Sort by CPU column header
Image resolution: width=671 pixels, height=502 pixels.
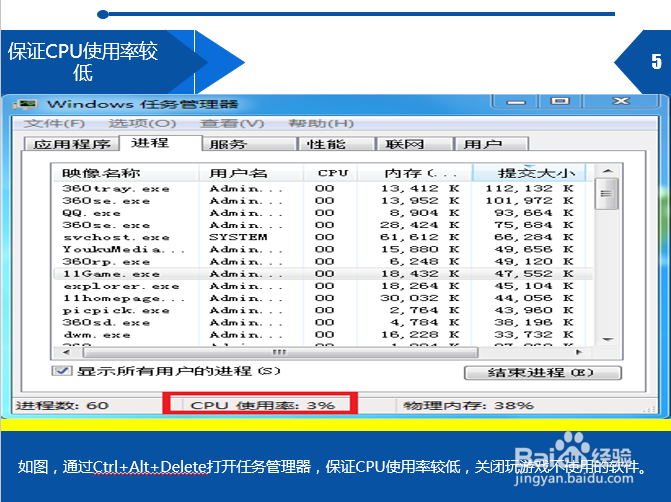(x=330, y=173)
